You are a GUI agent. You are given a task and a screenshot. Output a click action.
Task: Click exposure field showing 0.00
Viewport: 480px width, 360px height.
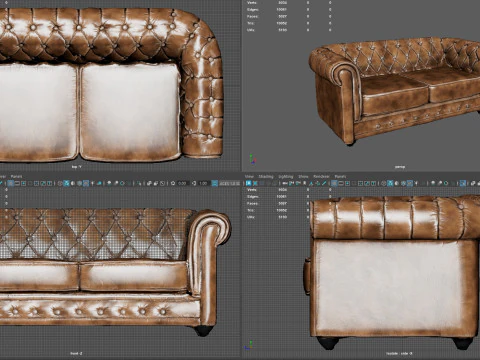click(182, 183)
